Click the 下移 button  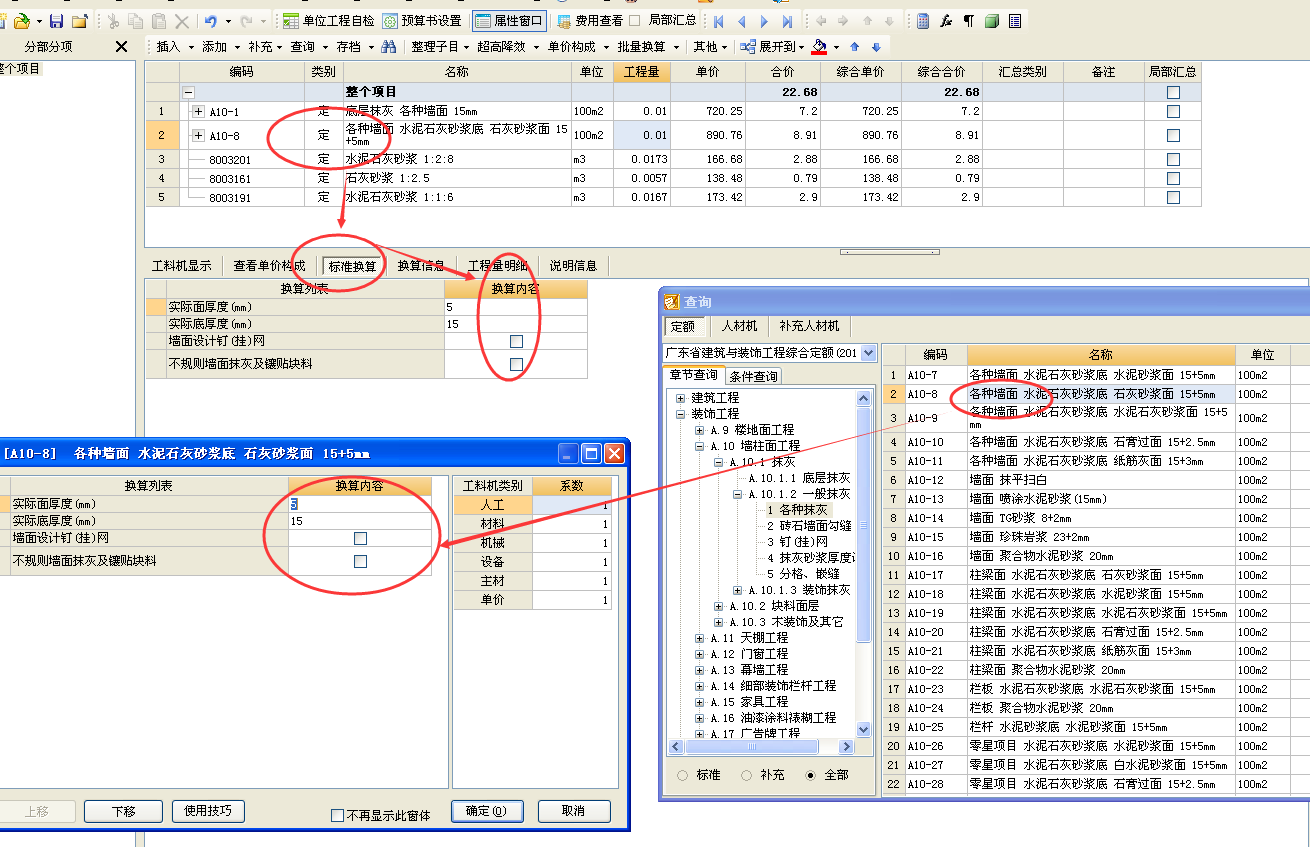(x=124, y=811)
